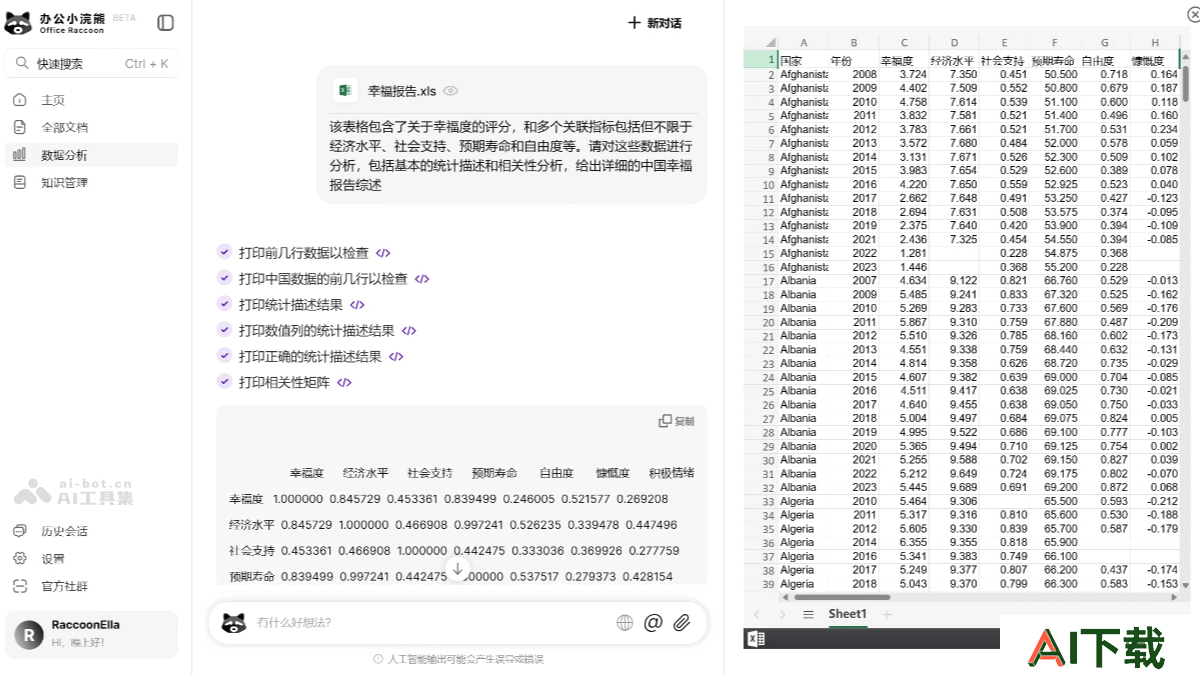Select column A header in spreadsheet
Screen dimensions: 1200x675
803,43
